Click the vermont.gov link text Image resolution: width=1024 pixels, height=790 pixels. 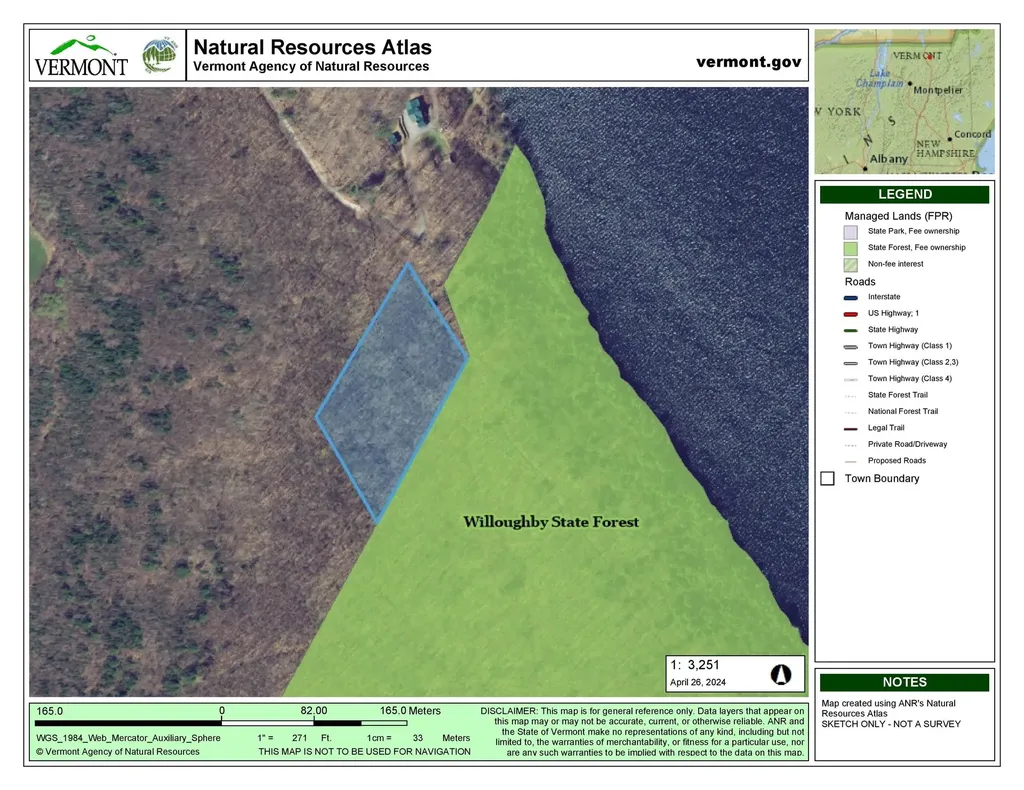[x=748, y=62]
